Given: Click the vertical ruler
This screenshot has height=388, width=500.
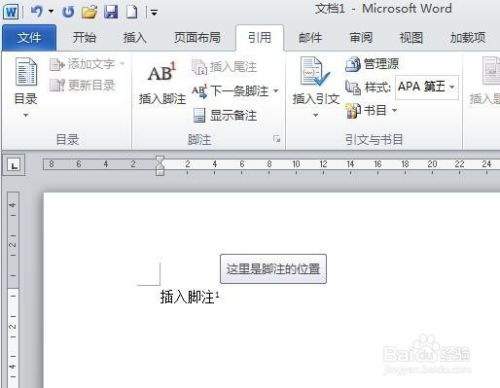Looking at the screenshot, I should pyautogui.click(x=13, y=290).
